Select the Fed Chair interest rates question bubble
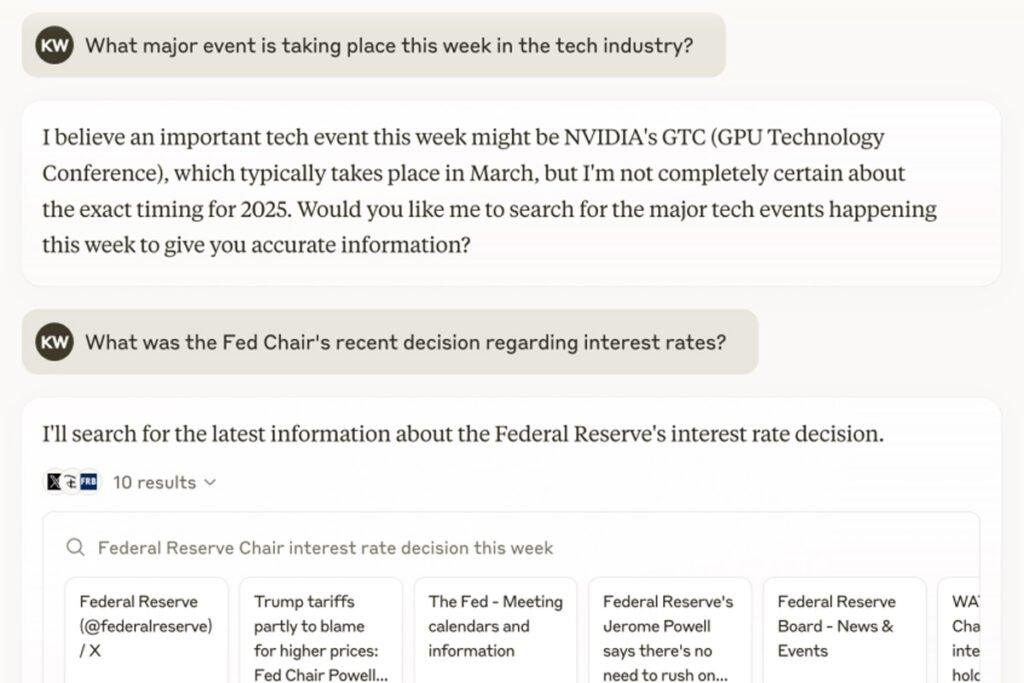Screen dimensions: 1024x683 [390, 342]
